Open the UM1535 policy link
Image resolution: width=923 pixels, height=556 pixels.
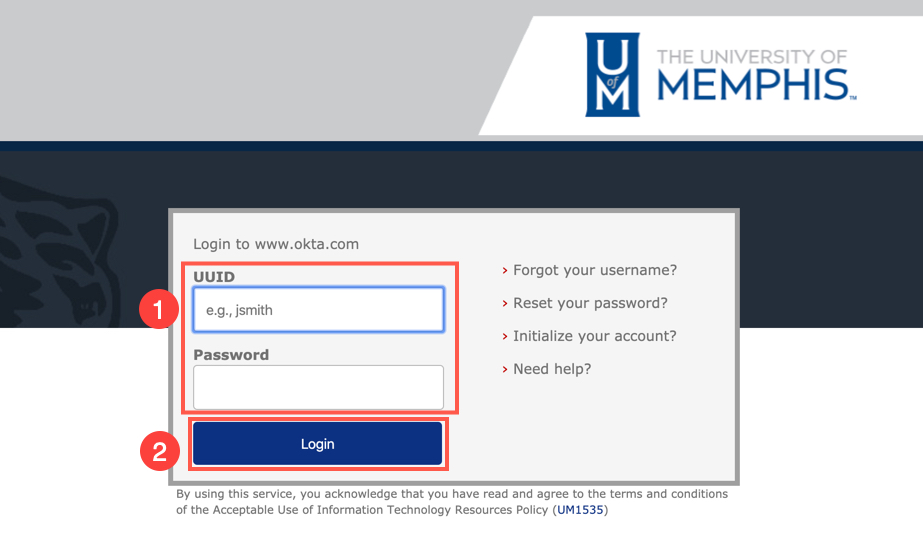580,510
